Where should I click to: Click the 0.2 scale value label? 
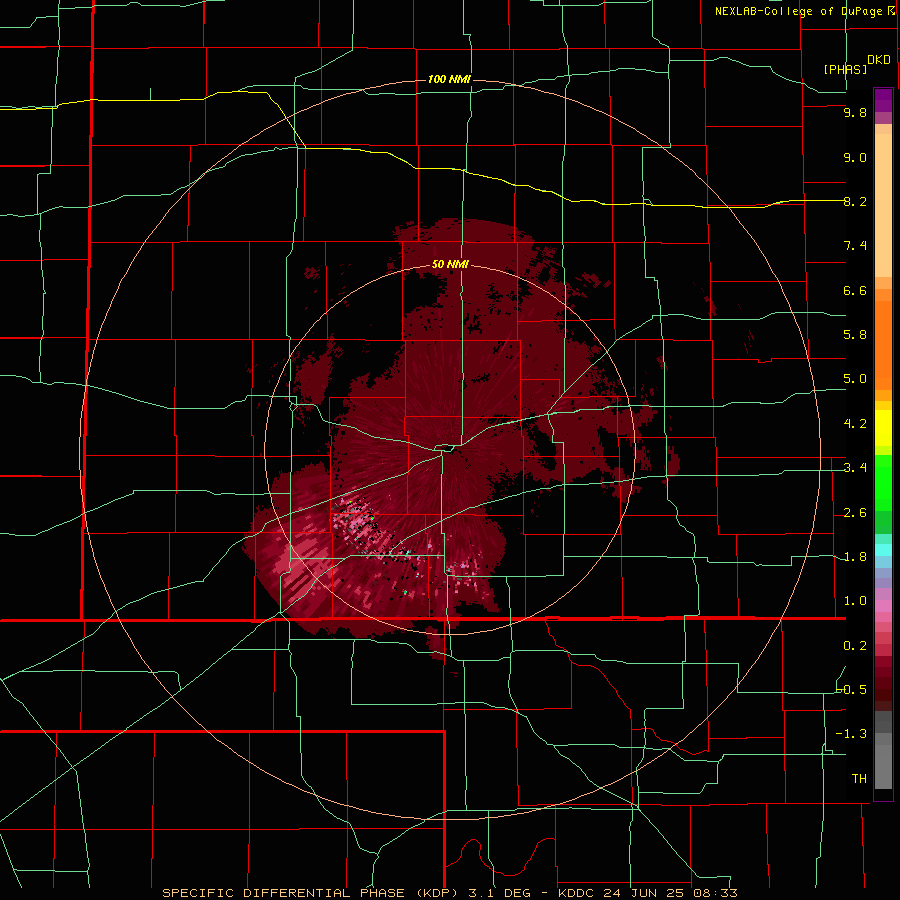tap(855, 645)
